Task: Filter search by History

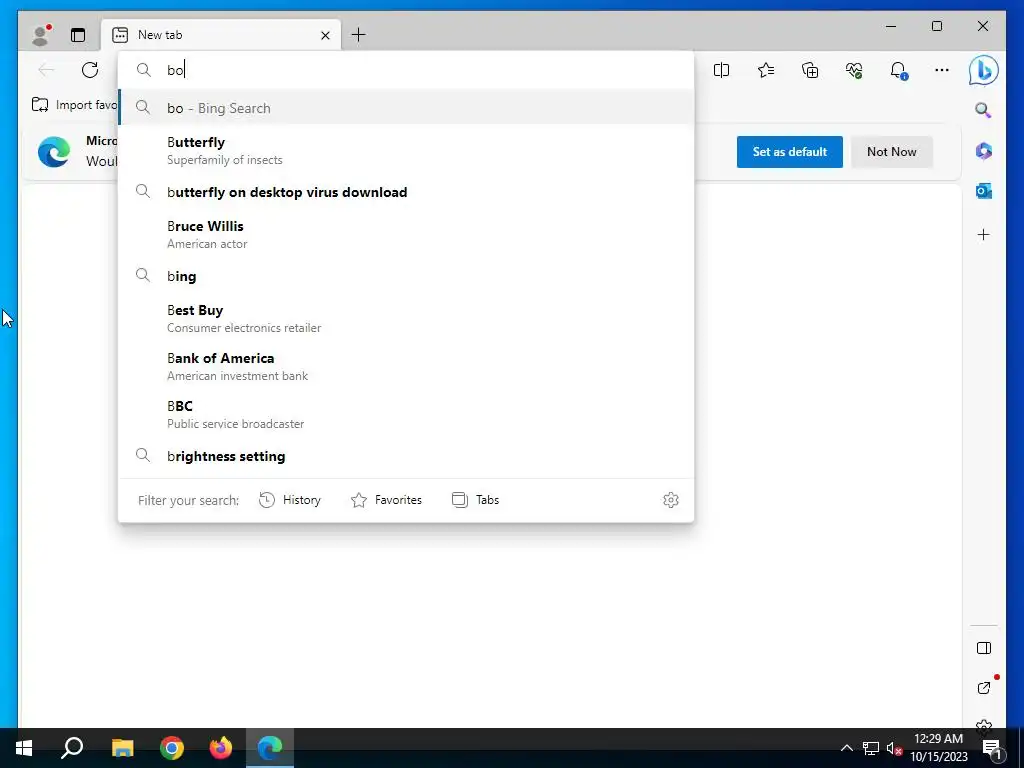Action: [x=290, y=500]
